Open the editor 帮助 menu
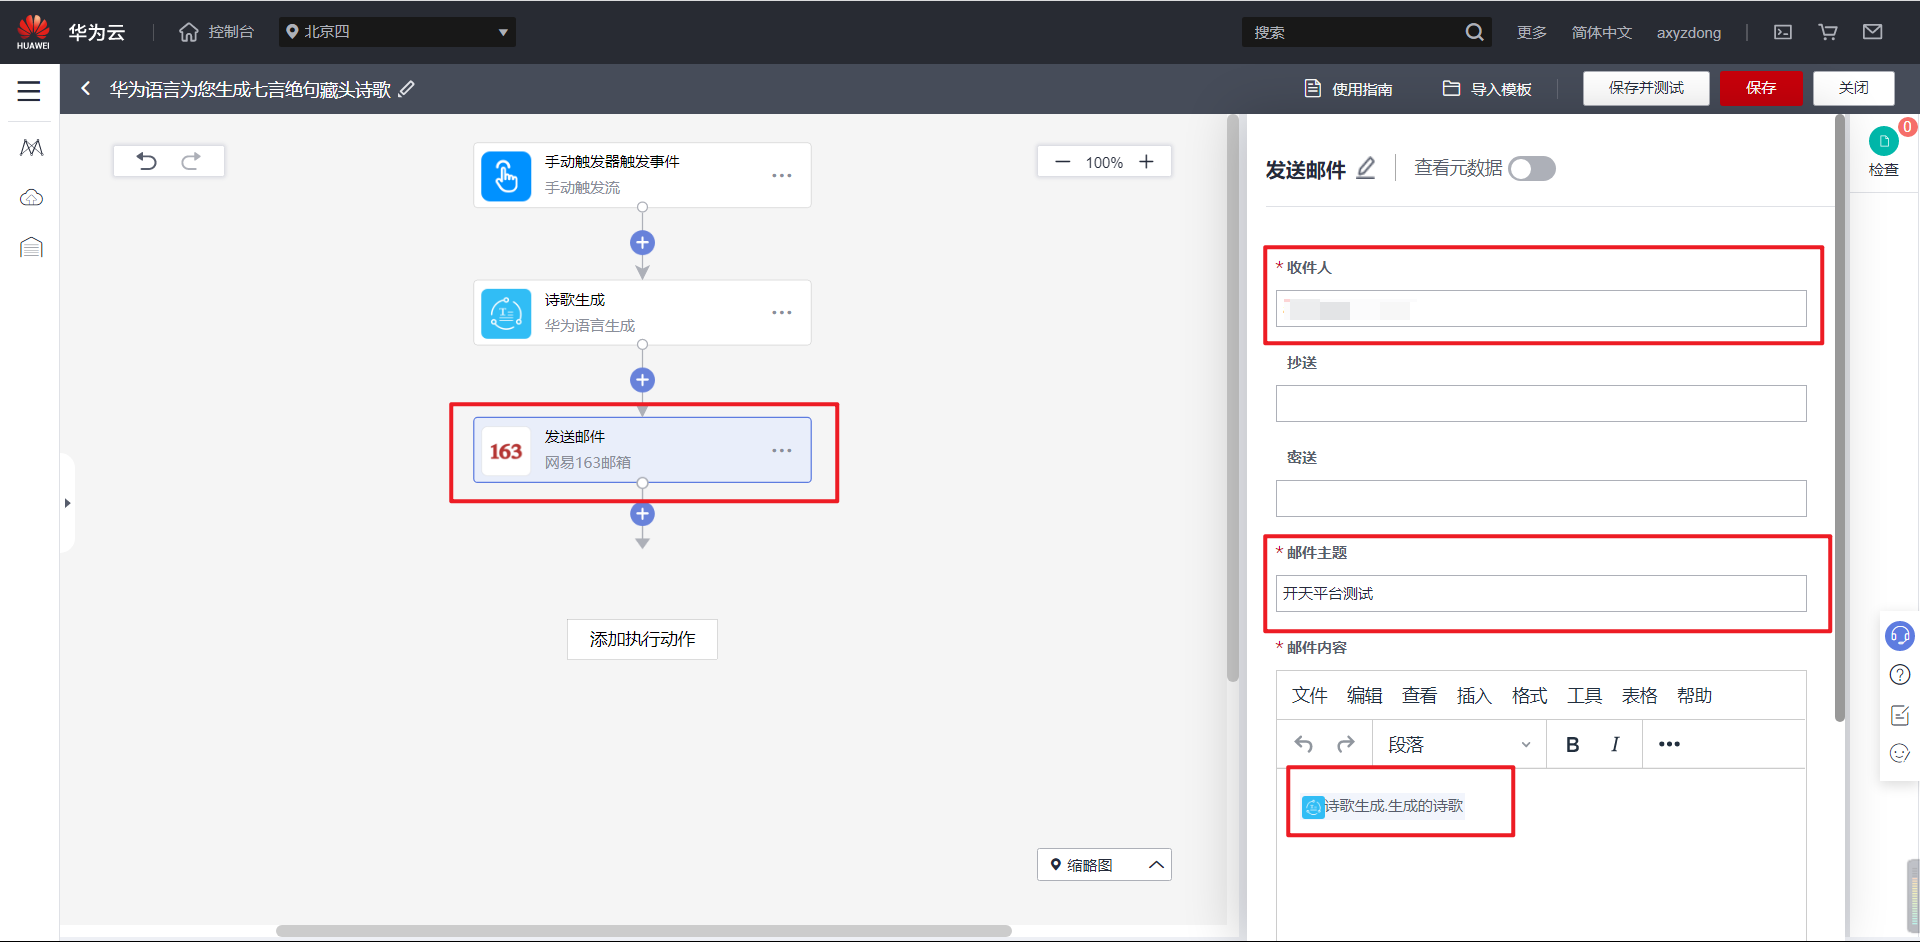Viewport: 1920px width, 942px height. point(1694,696)
